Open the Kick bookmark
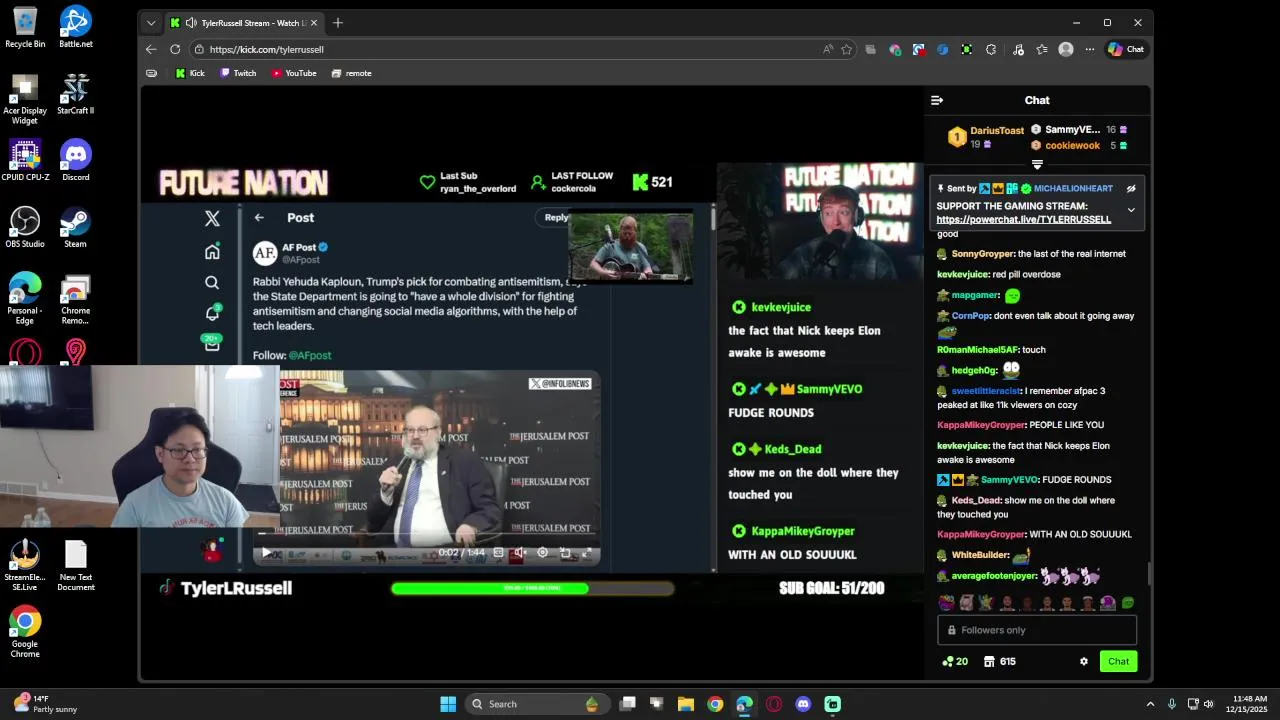The width and height of the screenshot is (1280, 720). (x=190, y=73)
